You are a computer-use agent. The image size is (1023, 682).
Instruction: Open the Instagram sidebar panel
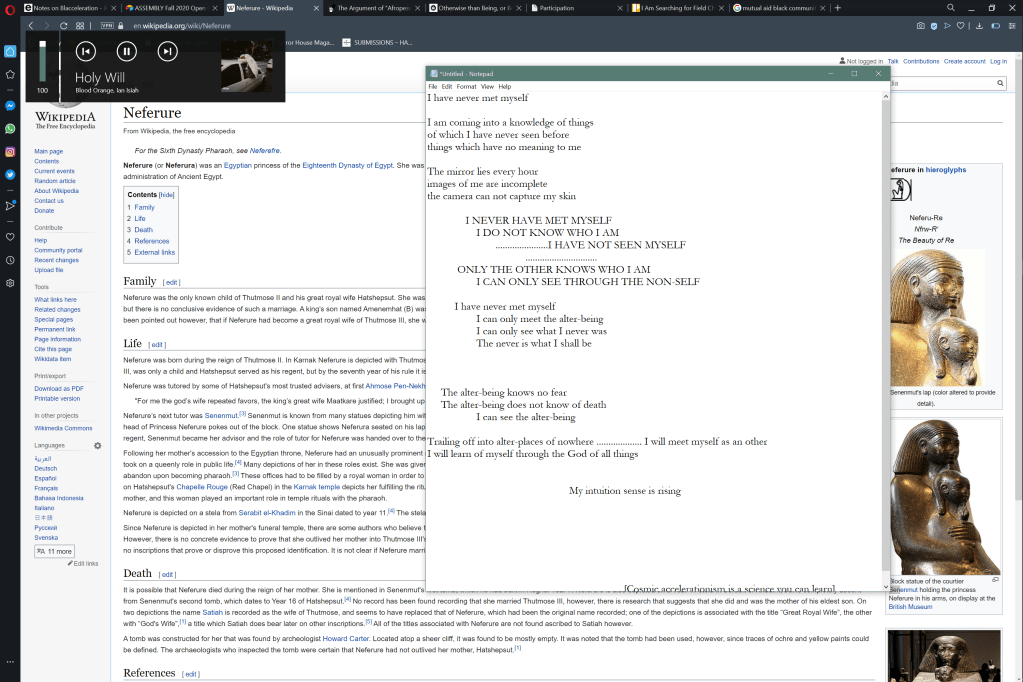click(10, 152)
